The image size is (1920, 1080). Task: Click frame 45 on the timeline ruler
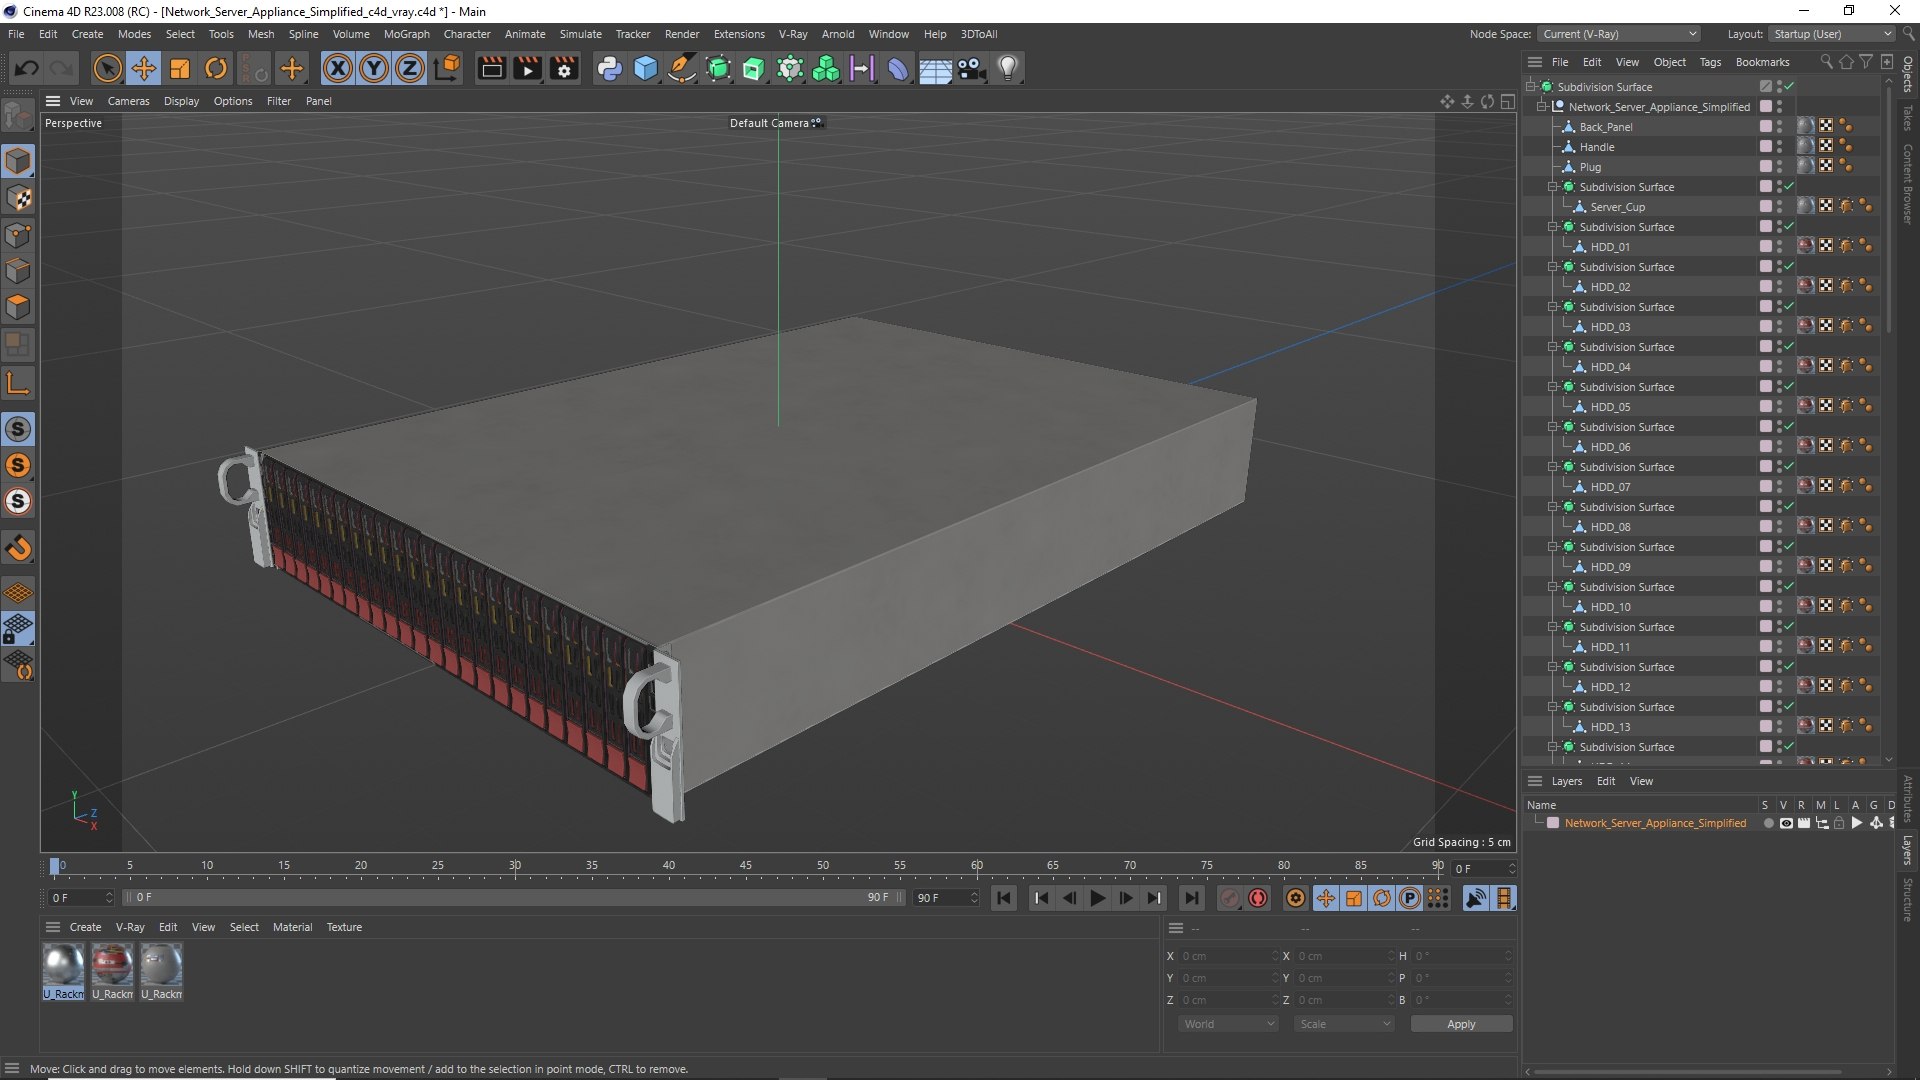[746, 865]
